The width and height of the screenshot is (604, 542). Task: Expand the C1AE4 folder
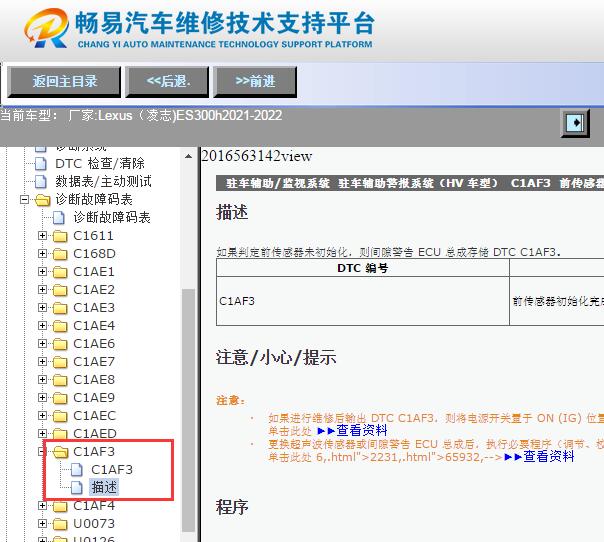42,326
